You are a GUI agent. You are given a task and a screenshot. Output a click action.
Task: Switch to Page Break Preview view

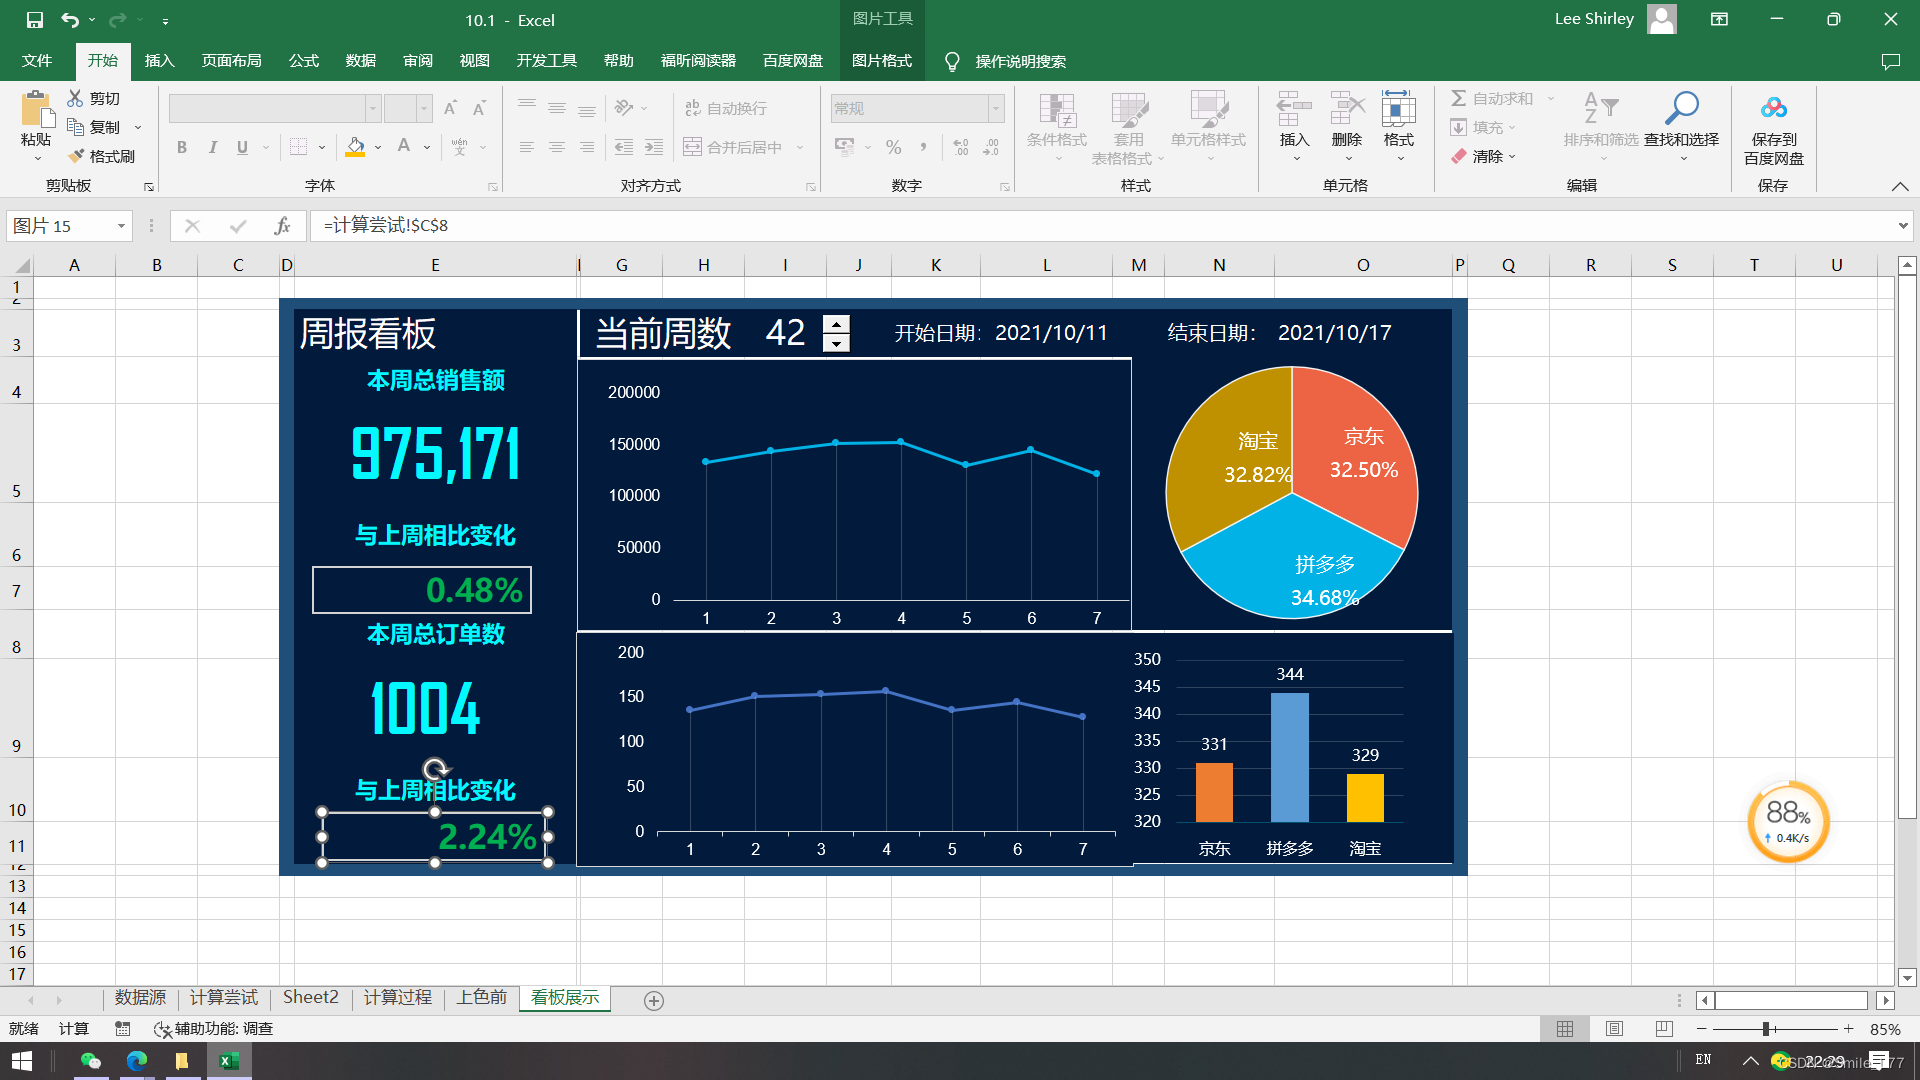click(1664, 1029)
